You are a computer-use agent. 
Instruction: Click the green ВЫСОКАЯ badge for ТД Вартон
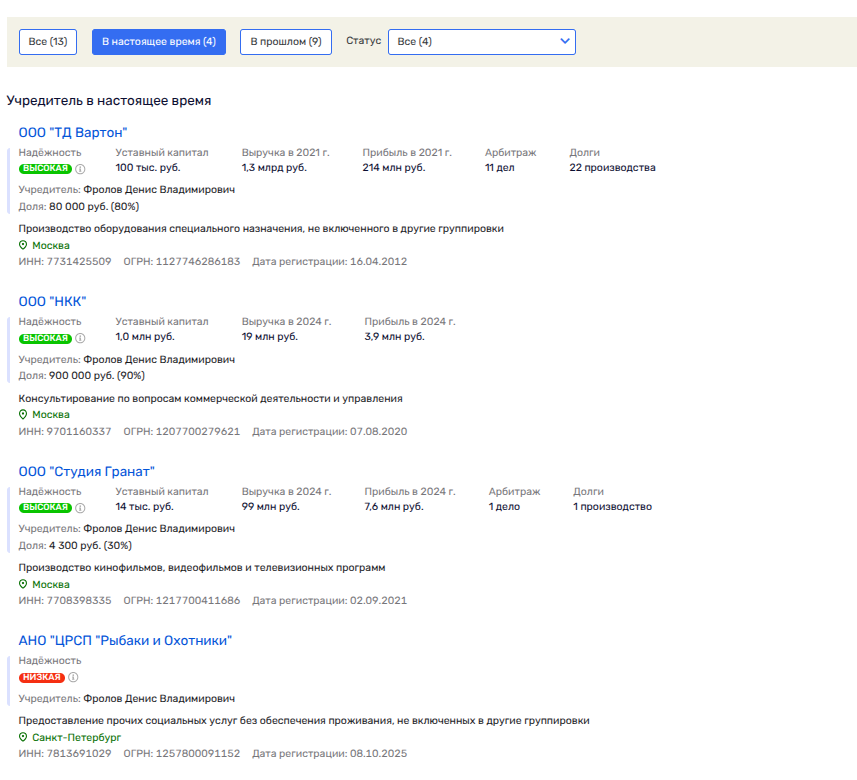(x=45, y=168)
